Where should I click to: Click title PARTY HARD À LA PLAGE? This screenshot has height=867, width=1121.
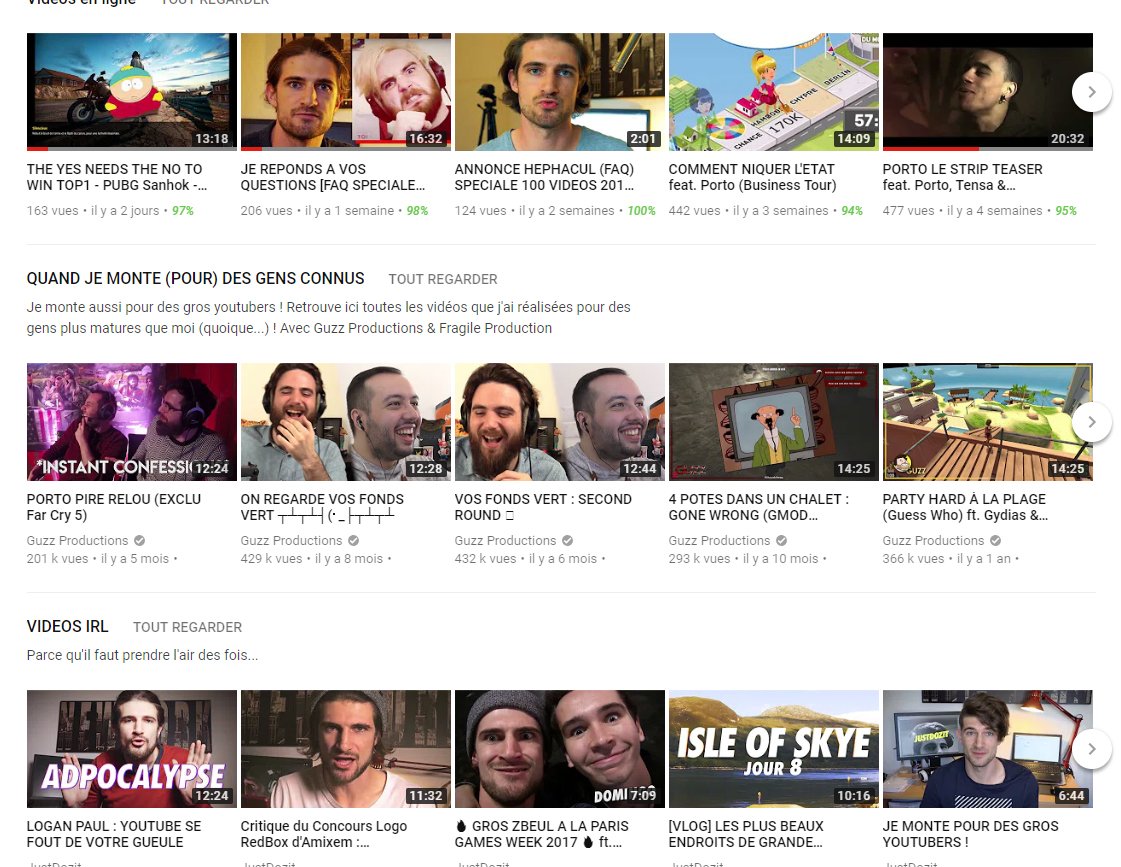tap(965, 507)
